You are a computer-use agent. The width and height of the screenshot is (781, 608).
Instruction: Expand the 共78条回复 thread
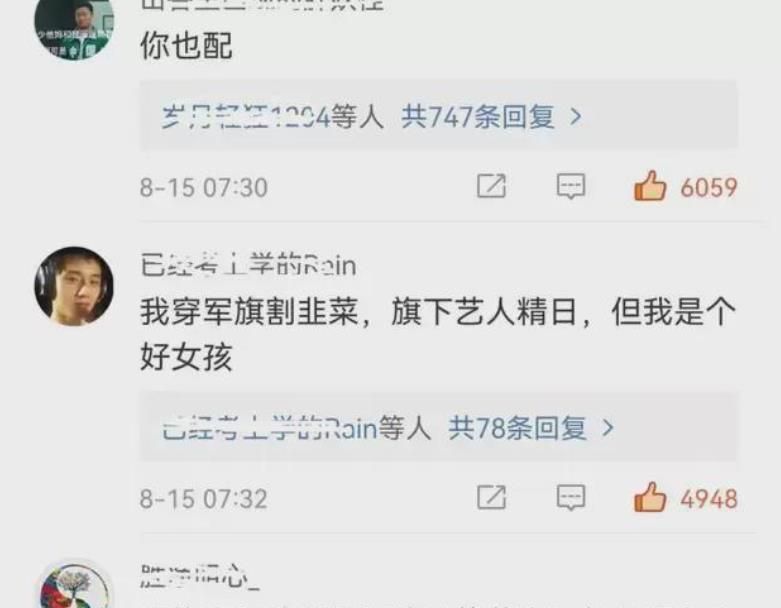[438, 427]
